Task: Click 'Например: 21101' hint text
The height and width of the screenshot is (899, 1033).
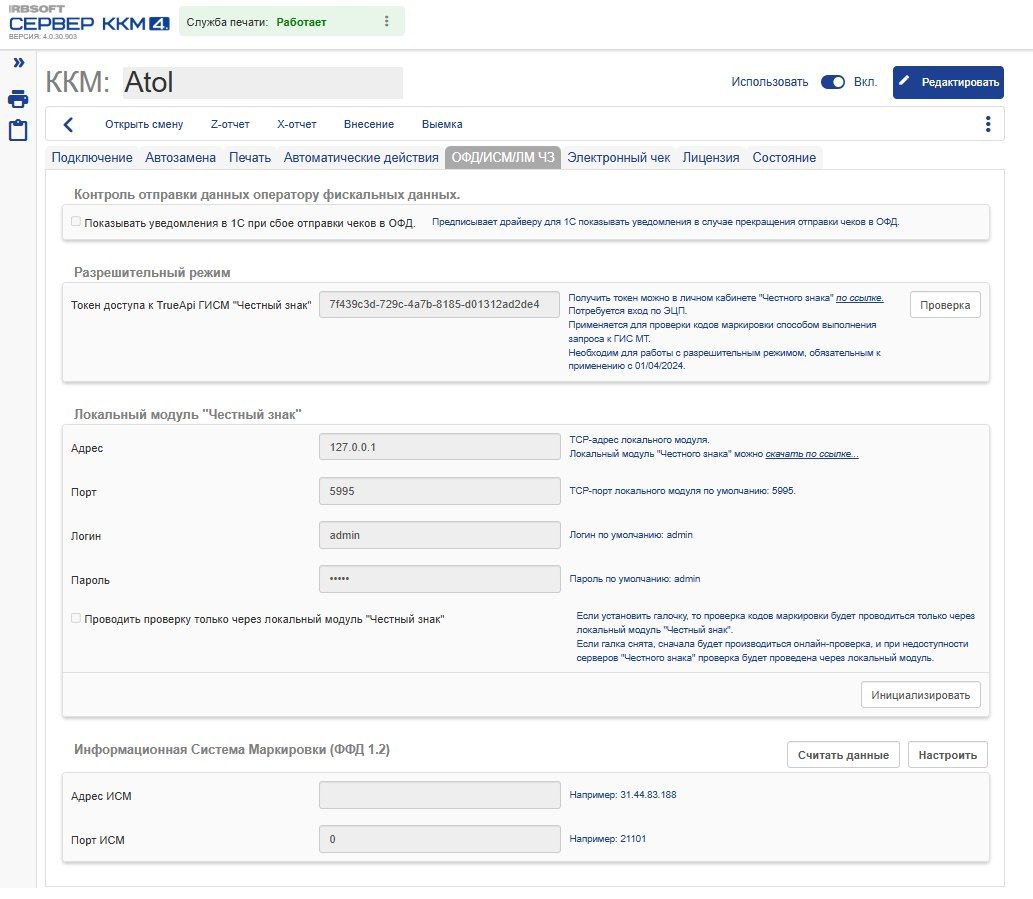Action: (x=607, y=839)
